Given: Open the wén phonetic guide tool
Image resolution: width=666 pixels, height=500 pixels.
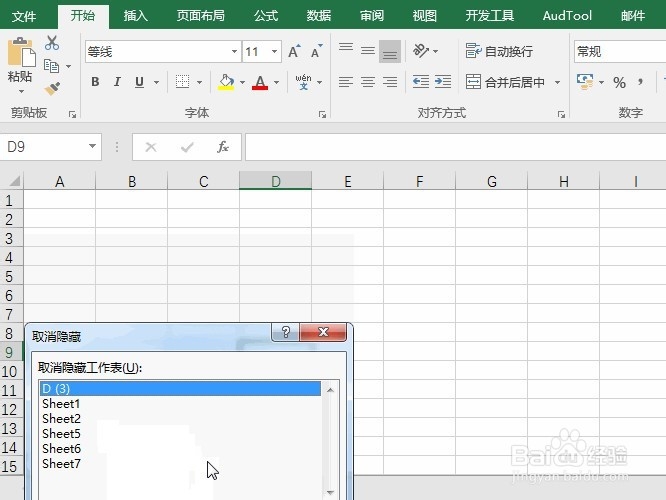Looking at the screenshot, I should pyautogui.click(x=303, y=82).
